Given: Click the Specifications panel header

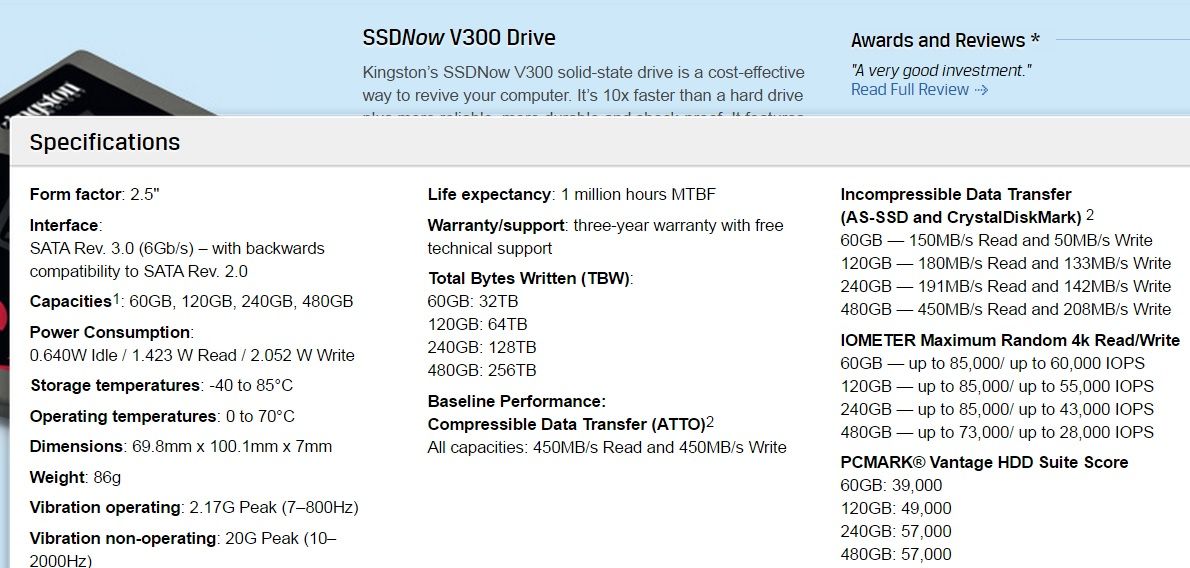Looking at the screenshot, I should coord(600,142).
